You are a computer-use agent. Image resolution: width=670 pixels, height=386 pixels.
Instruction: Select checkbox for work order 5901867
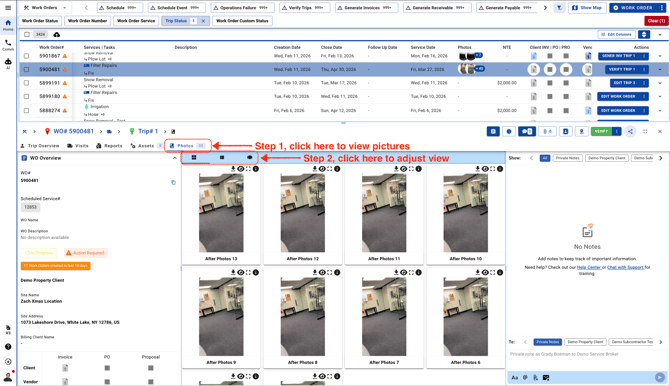click(26, 56)
